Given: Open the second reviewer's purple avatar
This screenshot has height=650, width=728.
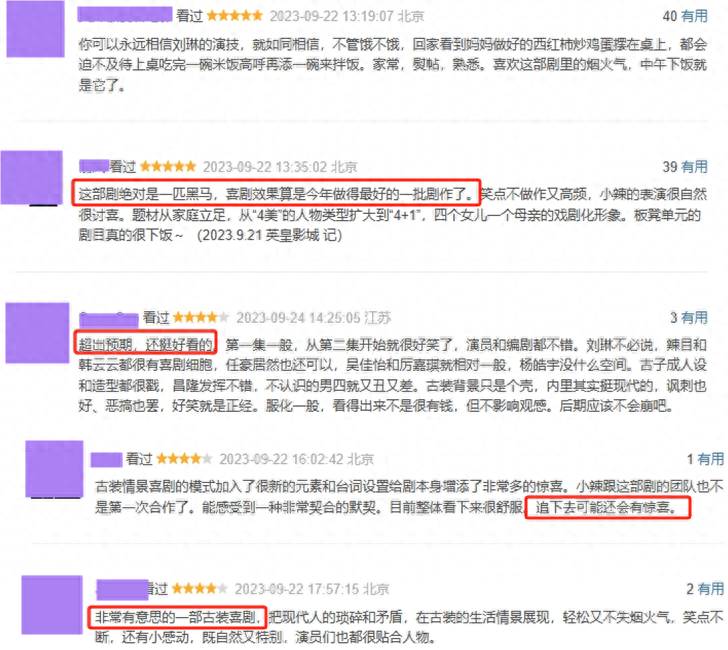Looking at the screenshot, I should 32,177.
